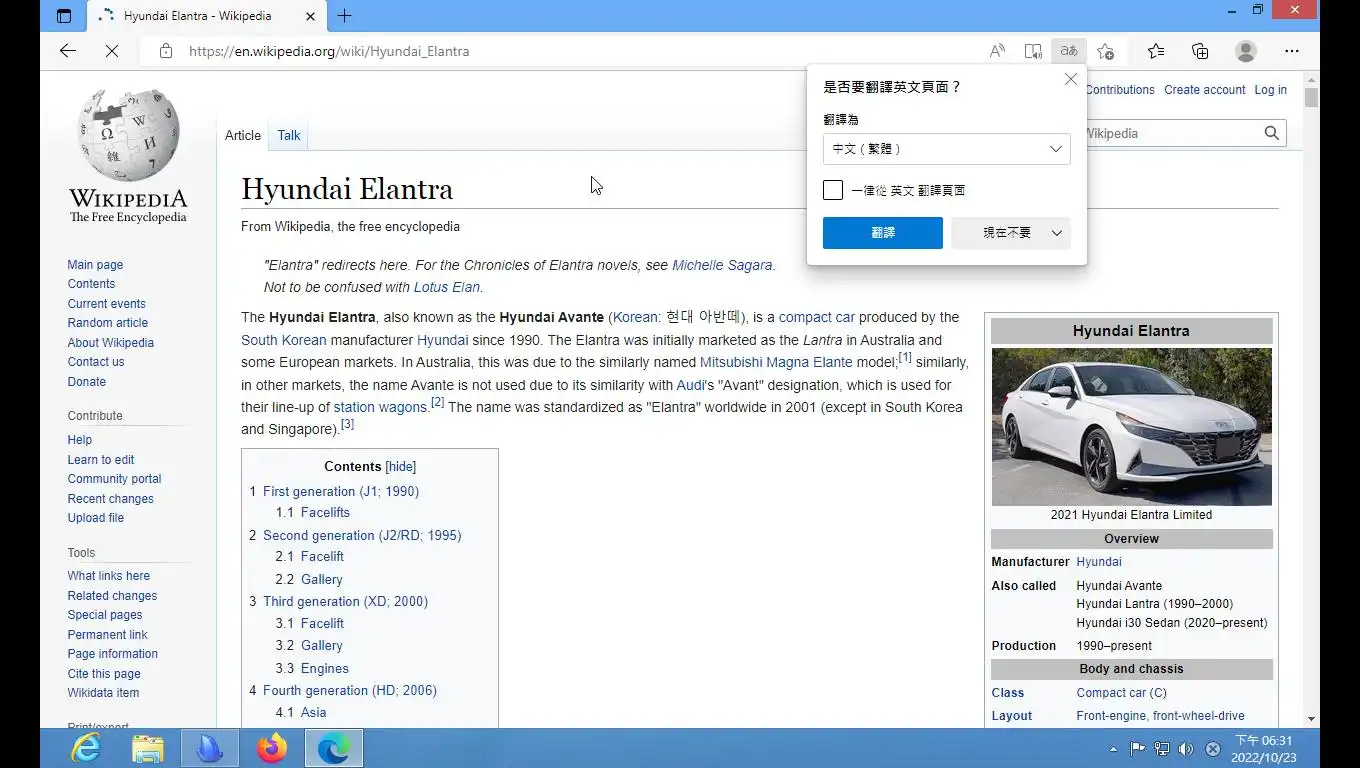Jump to Third generation (XD; 2000)

coord(345,602)
